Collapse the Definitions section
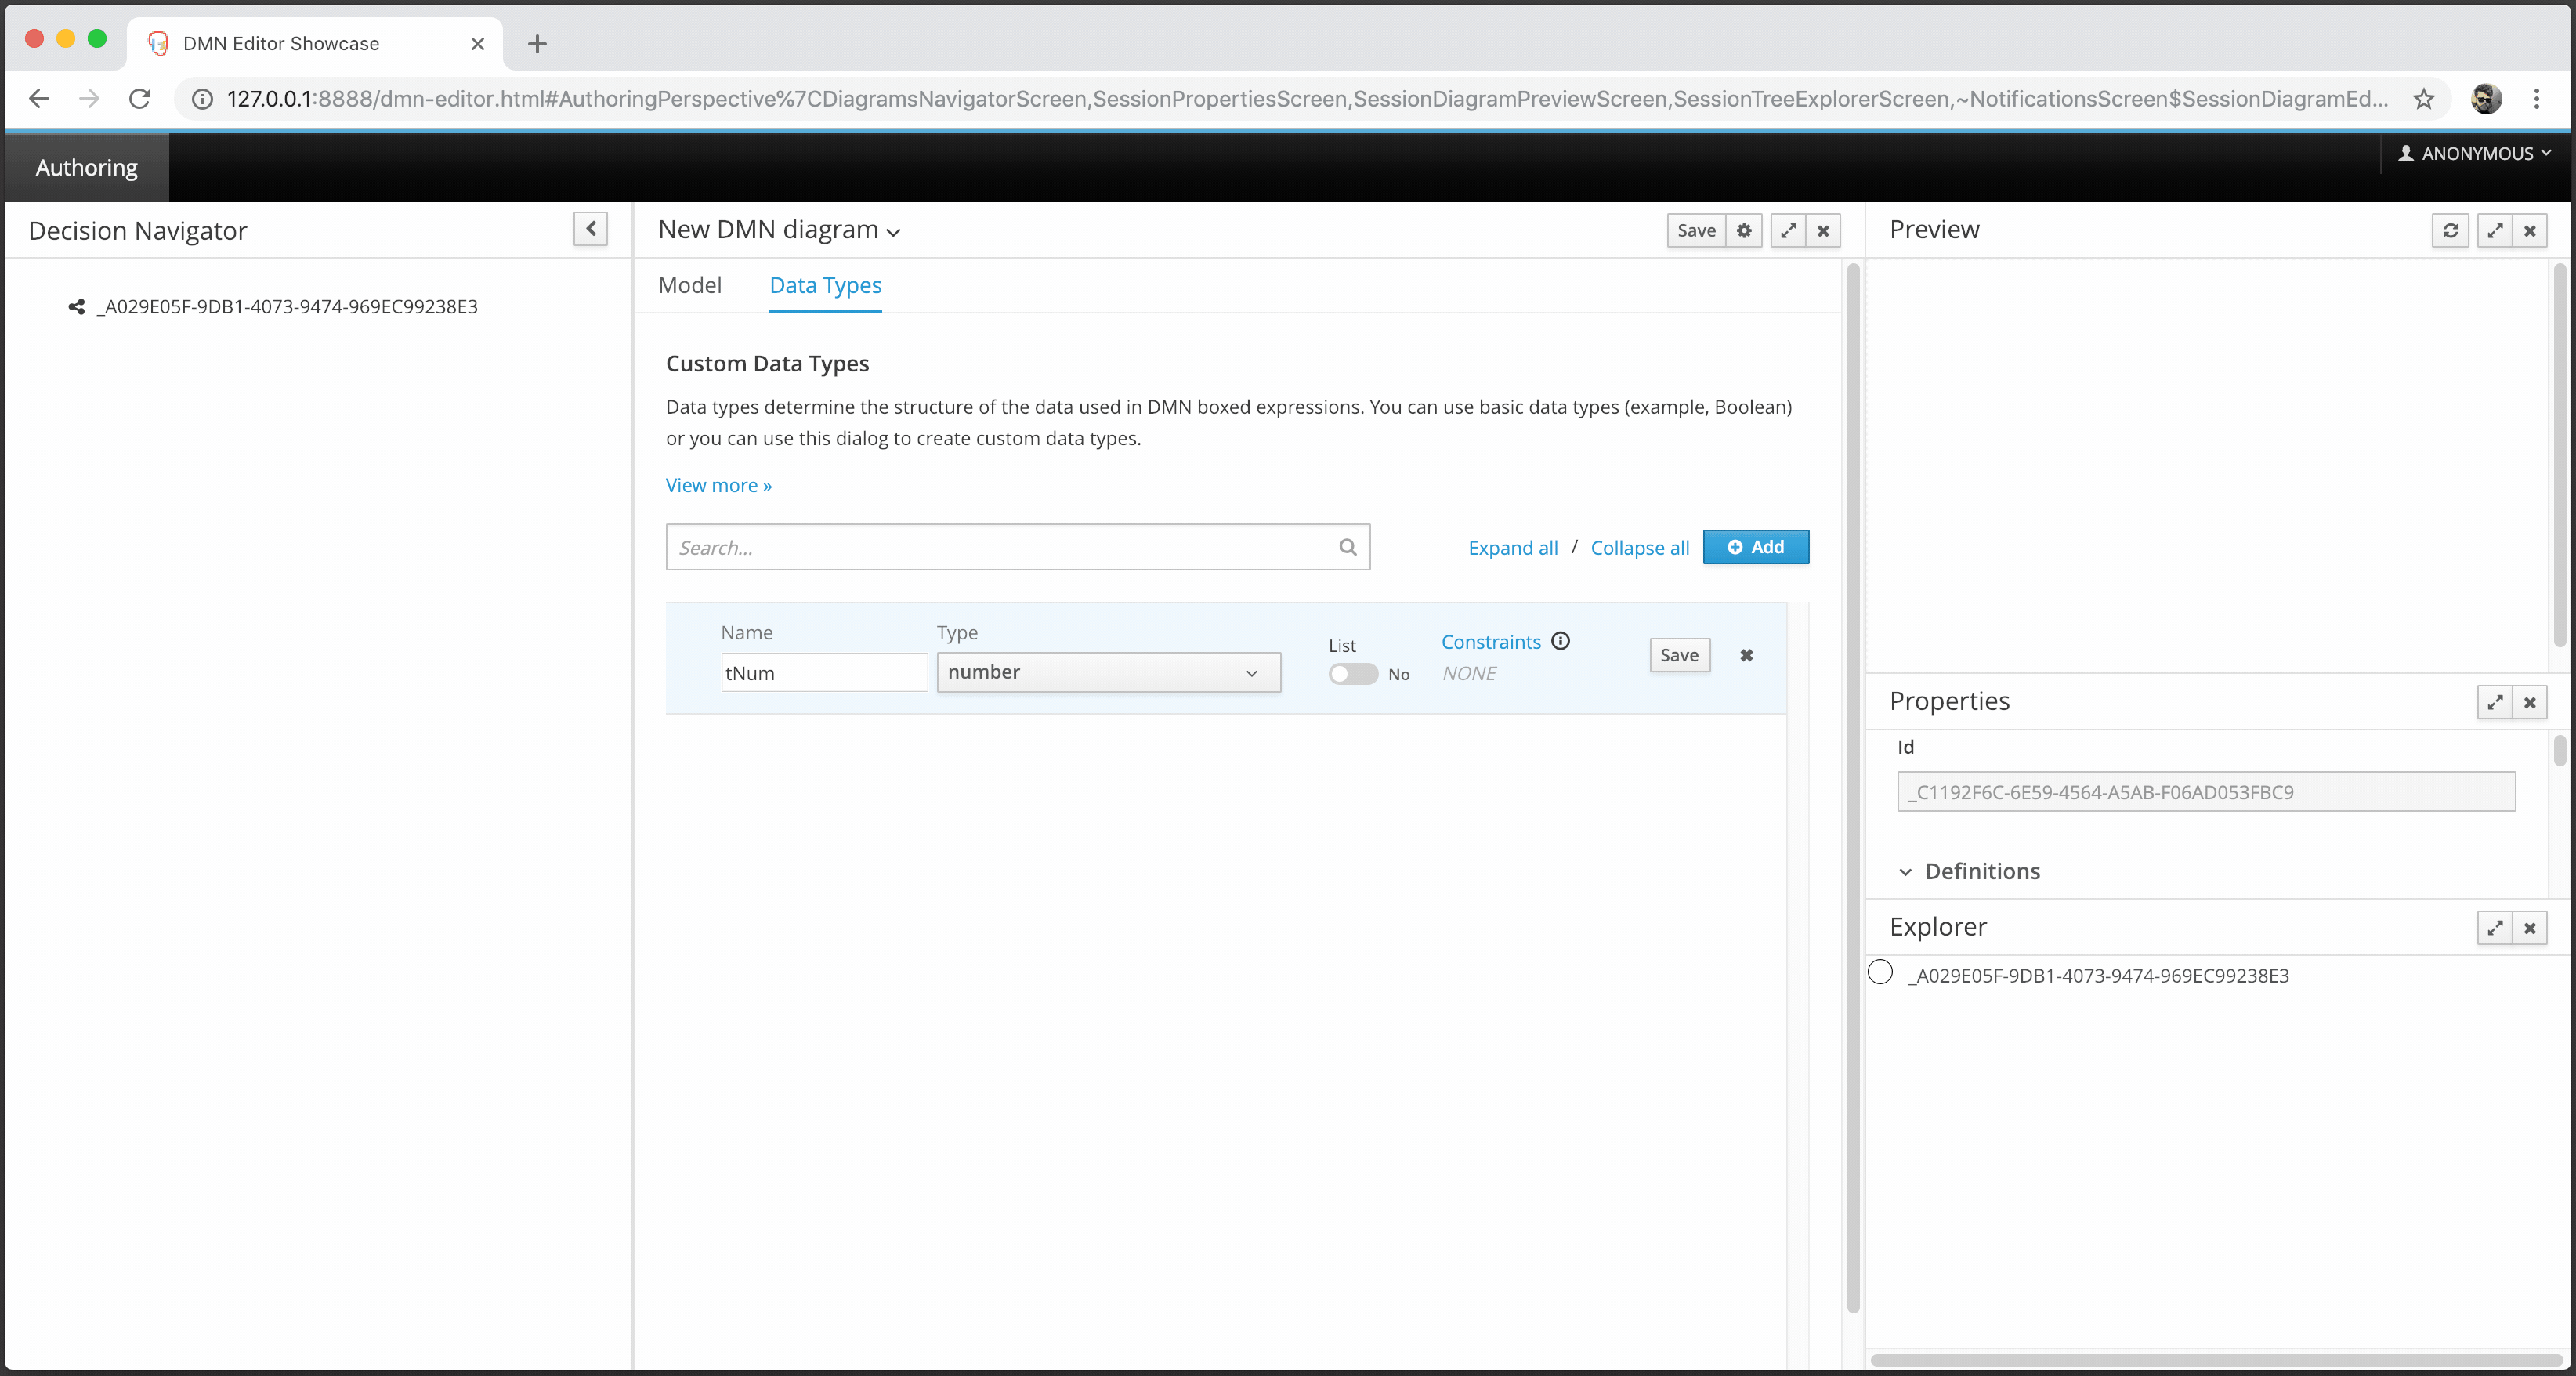2576x1376 pixels. 1905,872
